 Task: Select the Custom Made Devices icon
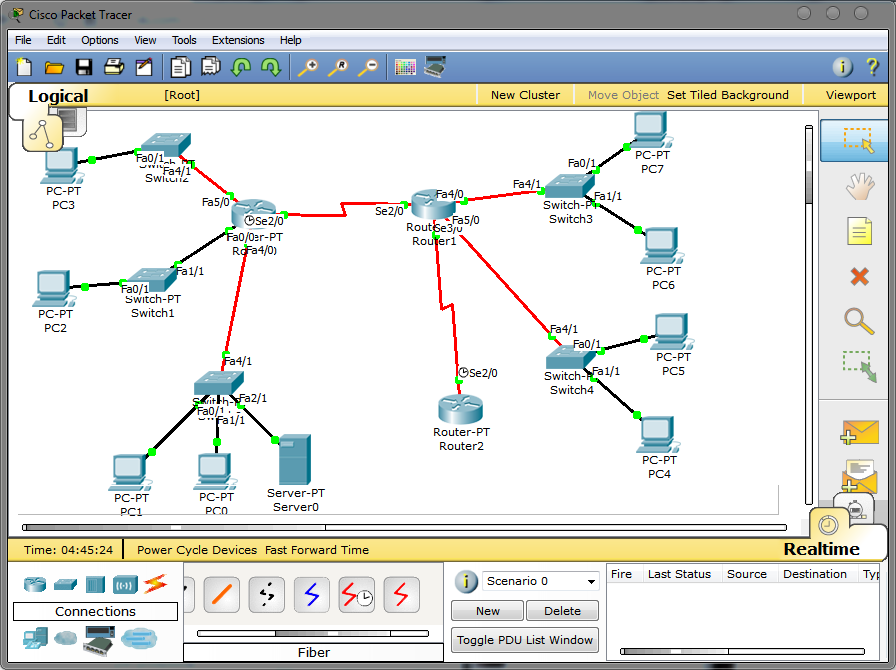point(99,640)
